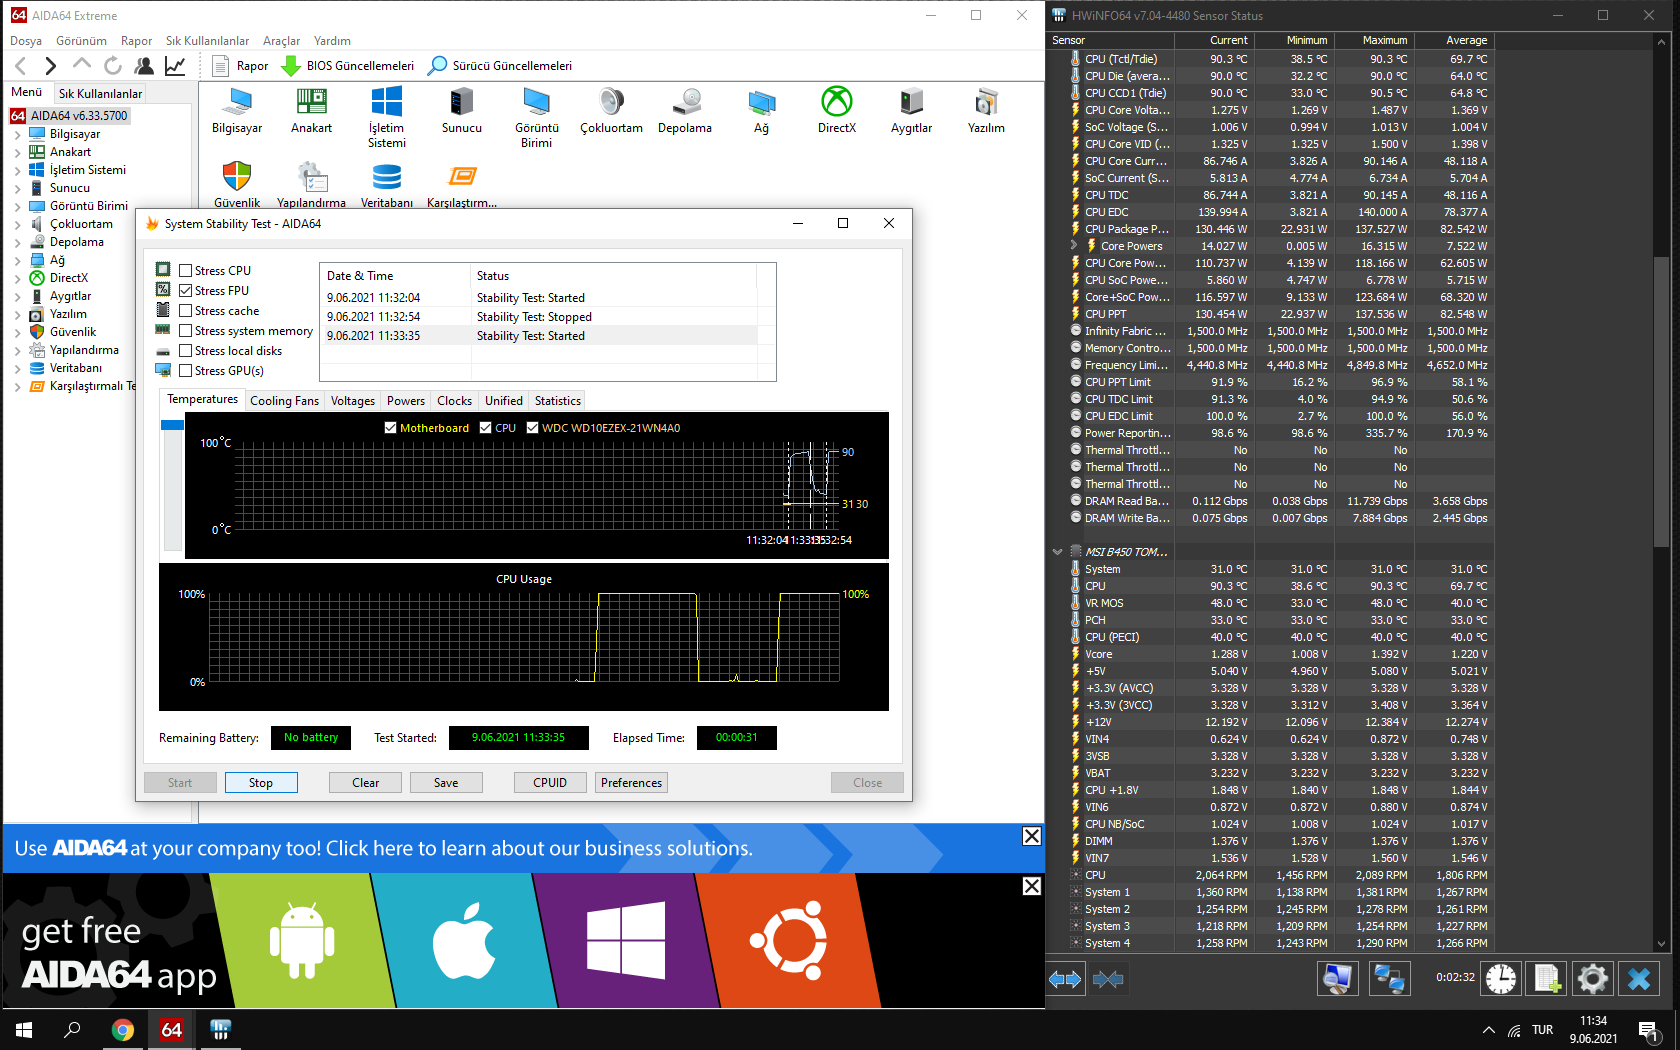Image resolution: width=1680 pixels, height=1050 pixels.
Task: Enable Stress system memory checkbox
Action: (185, 331)
